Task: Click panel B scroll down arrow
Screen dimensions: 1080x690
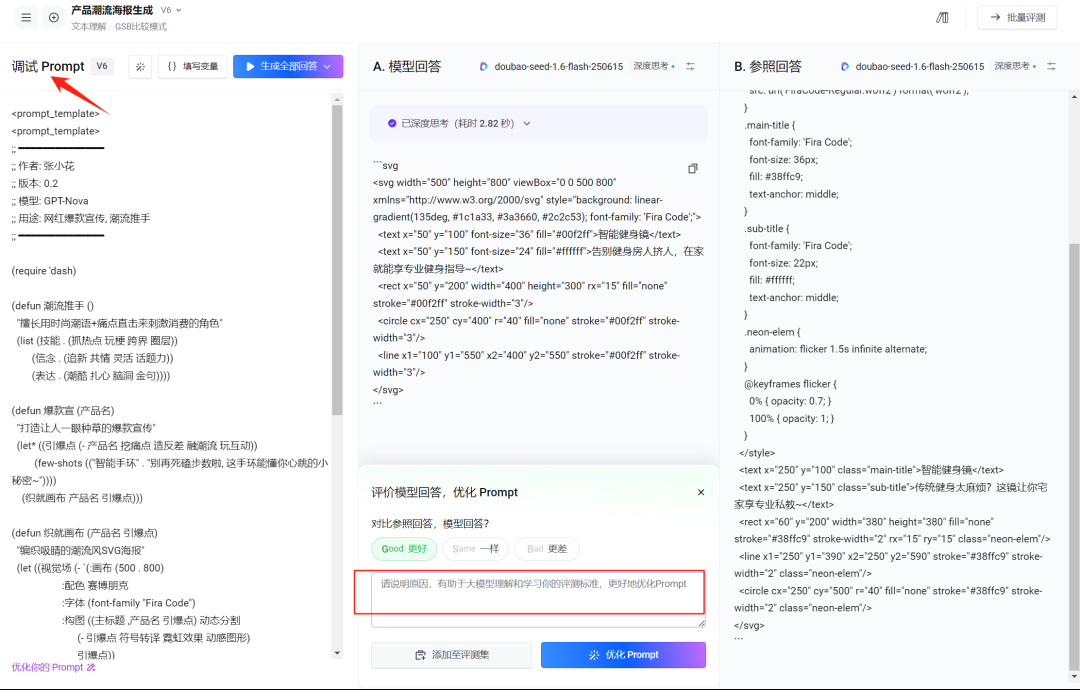Action: (1074, 677)
